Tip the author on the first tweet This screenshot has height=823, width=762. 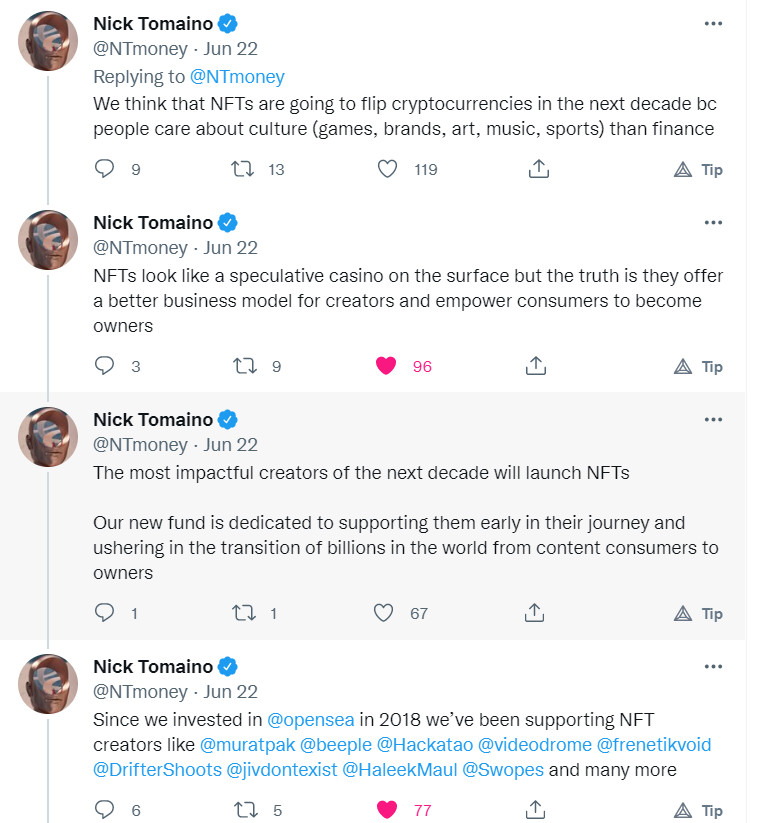point(698,170)
